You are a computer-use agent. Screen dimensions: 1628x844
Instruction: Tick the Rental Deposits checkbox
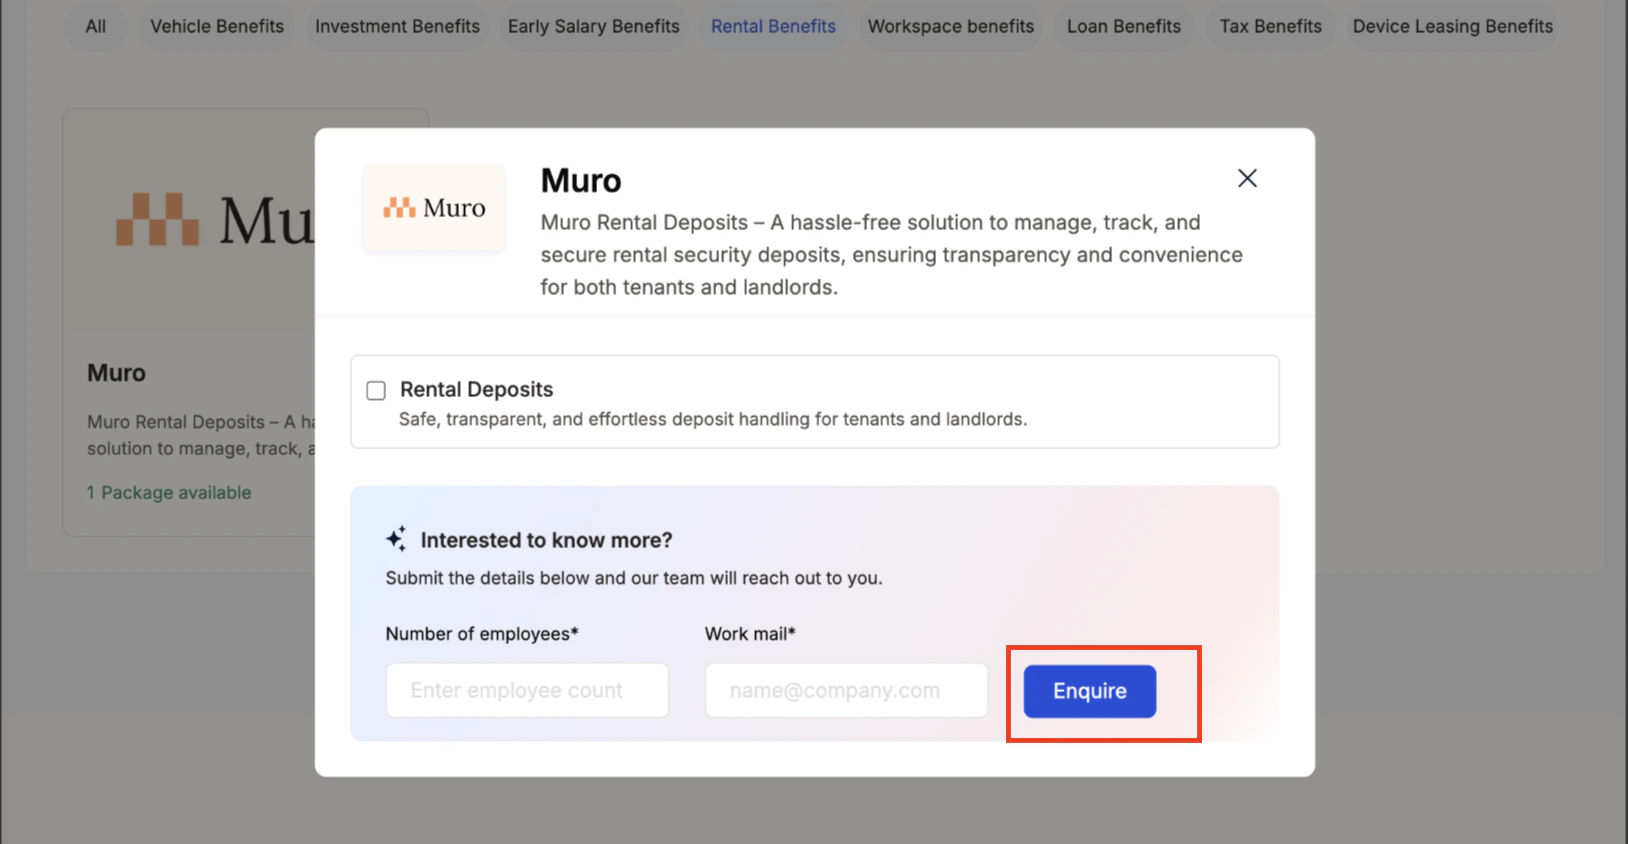point(376,390)
